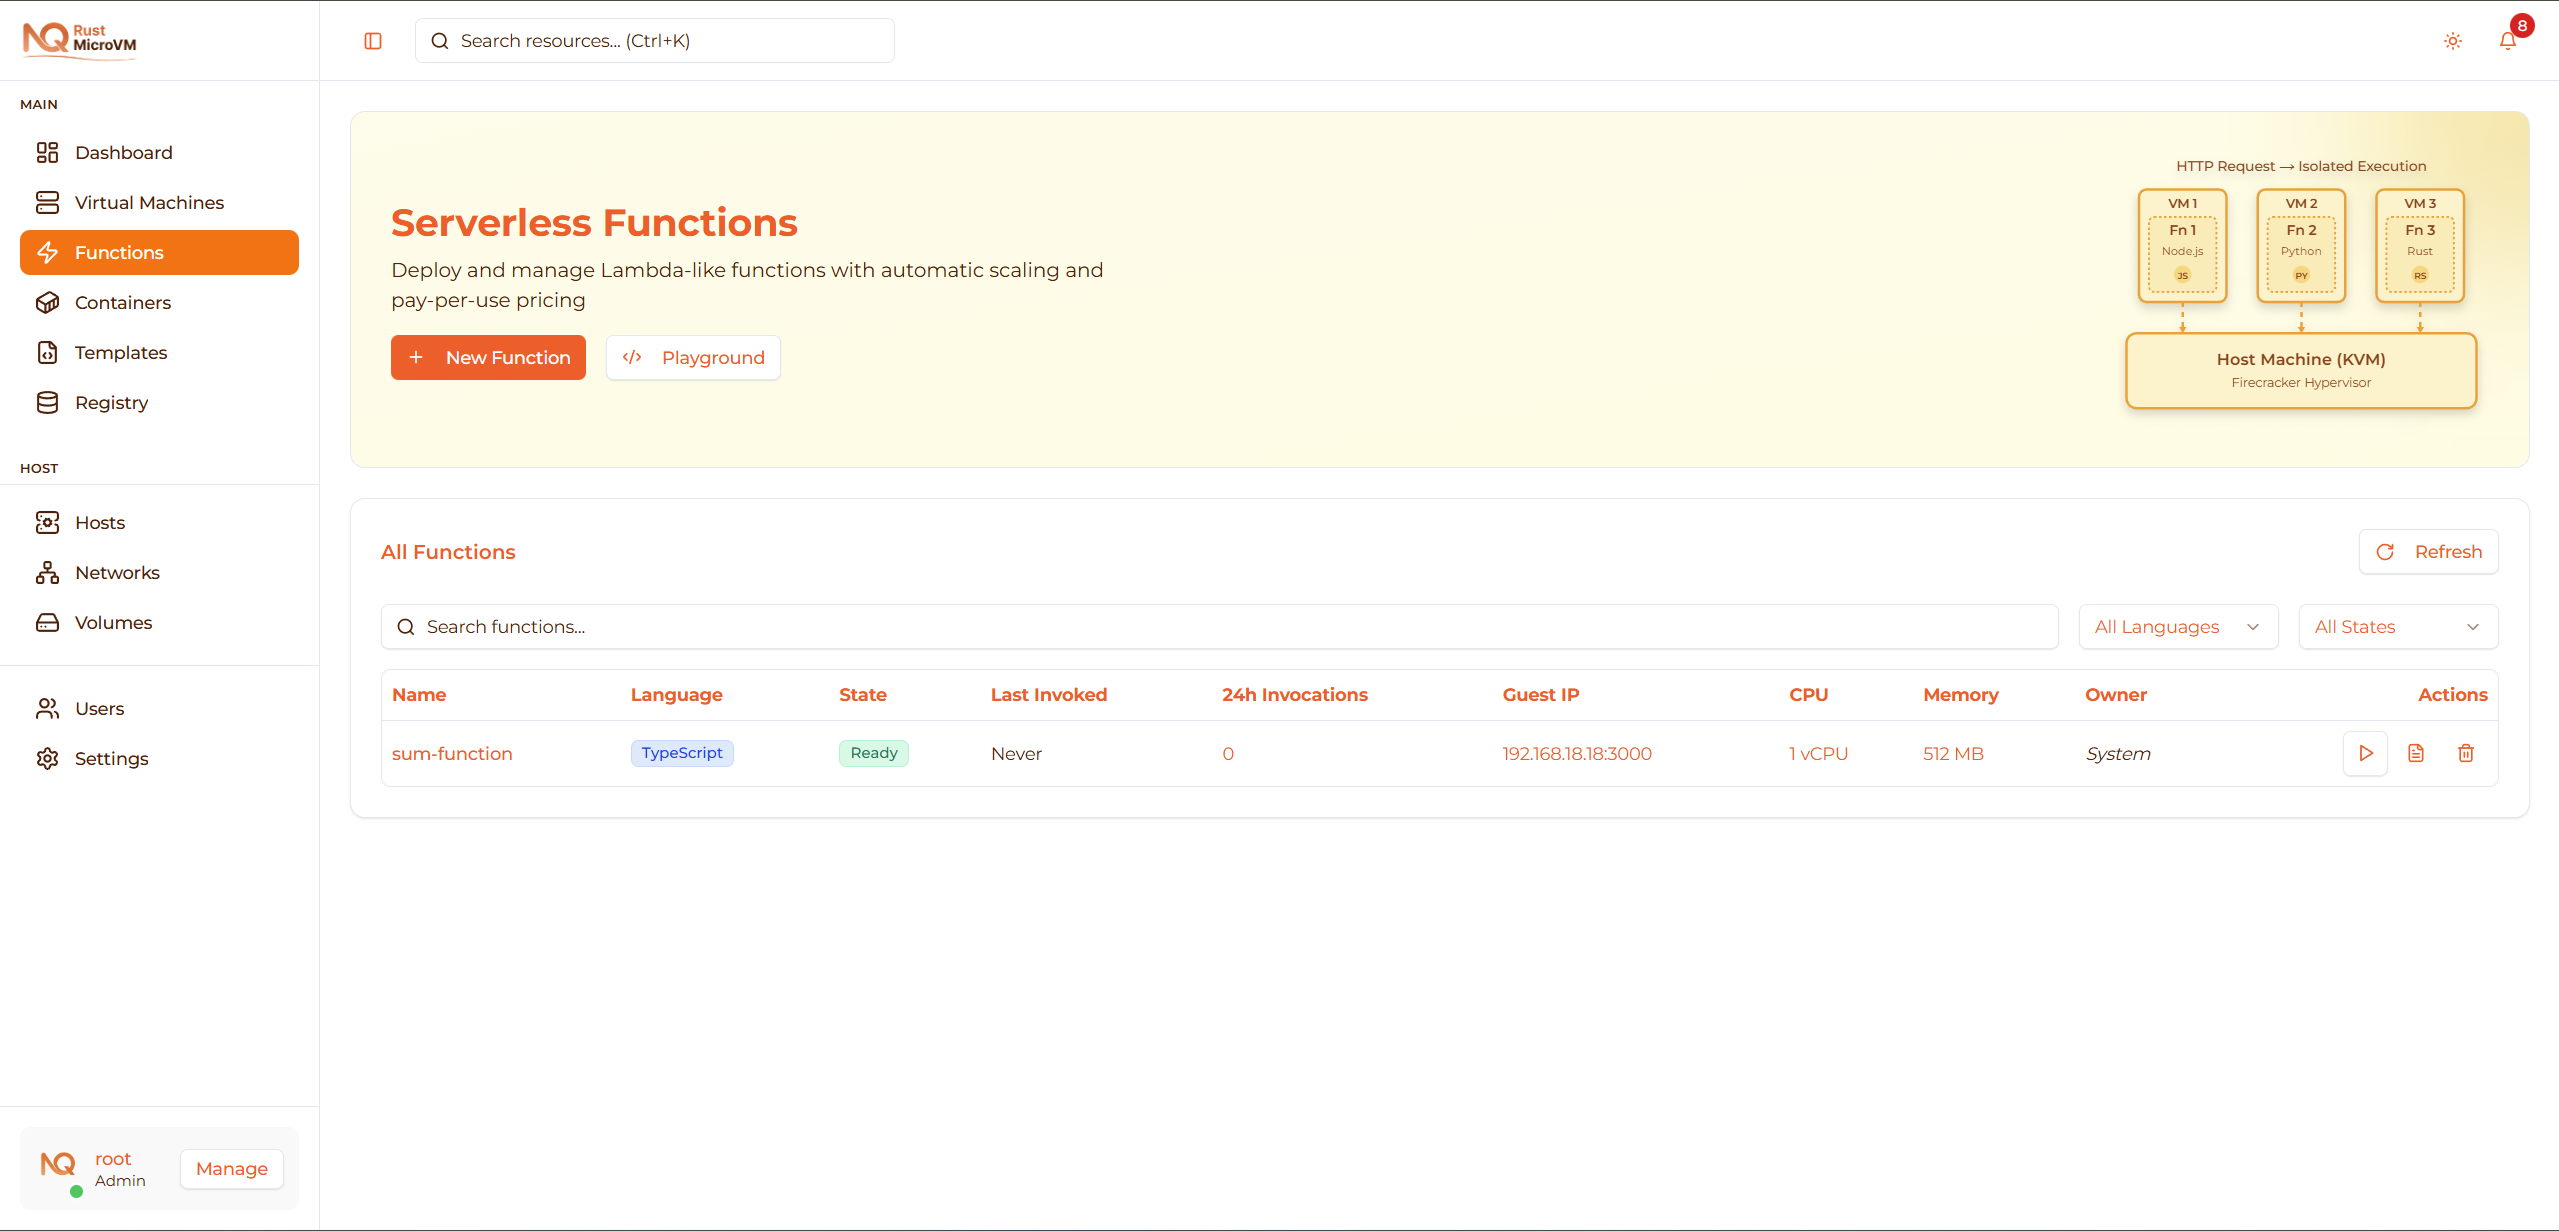Invoke sum-function using the run icon

point(2365,753)
